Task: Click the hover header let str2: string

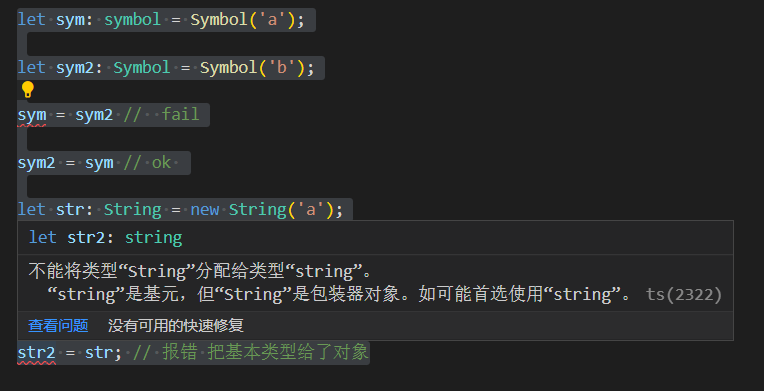Action: [x=106, y=238]
